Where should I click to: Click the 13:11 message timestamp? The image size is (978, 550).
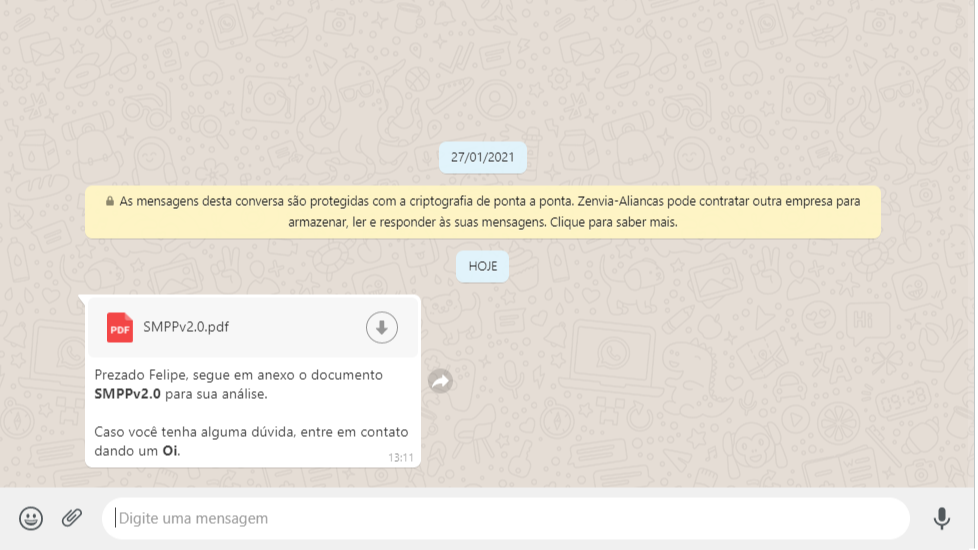pos(400,458)
